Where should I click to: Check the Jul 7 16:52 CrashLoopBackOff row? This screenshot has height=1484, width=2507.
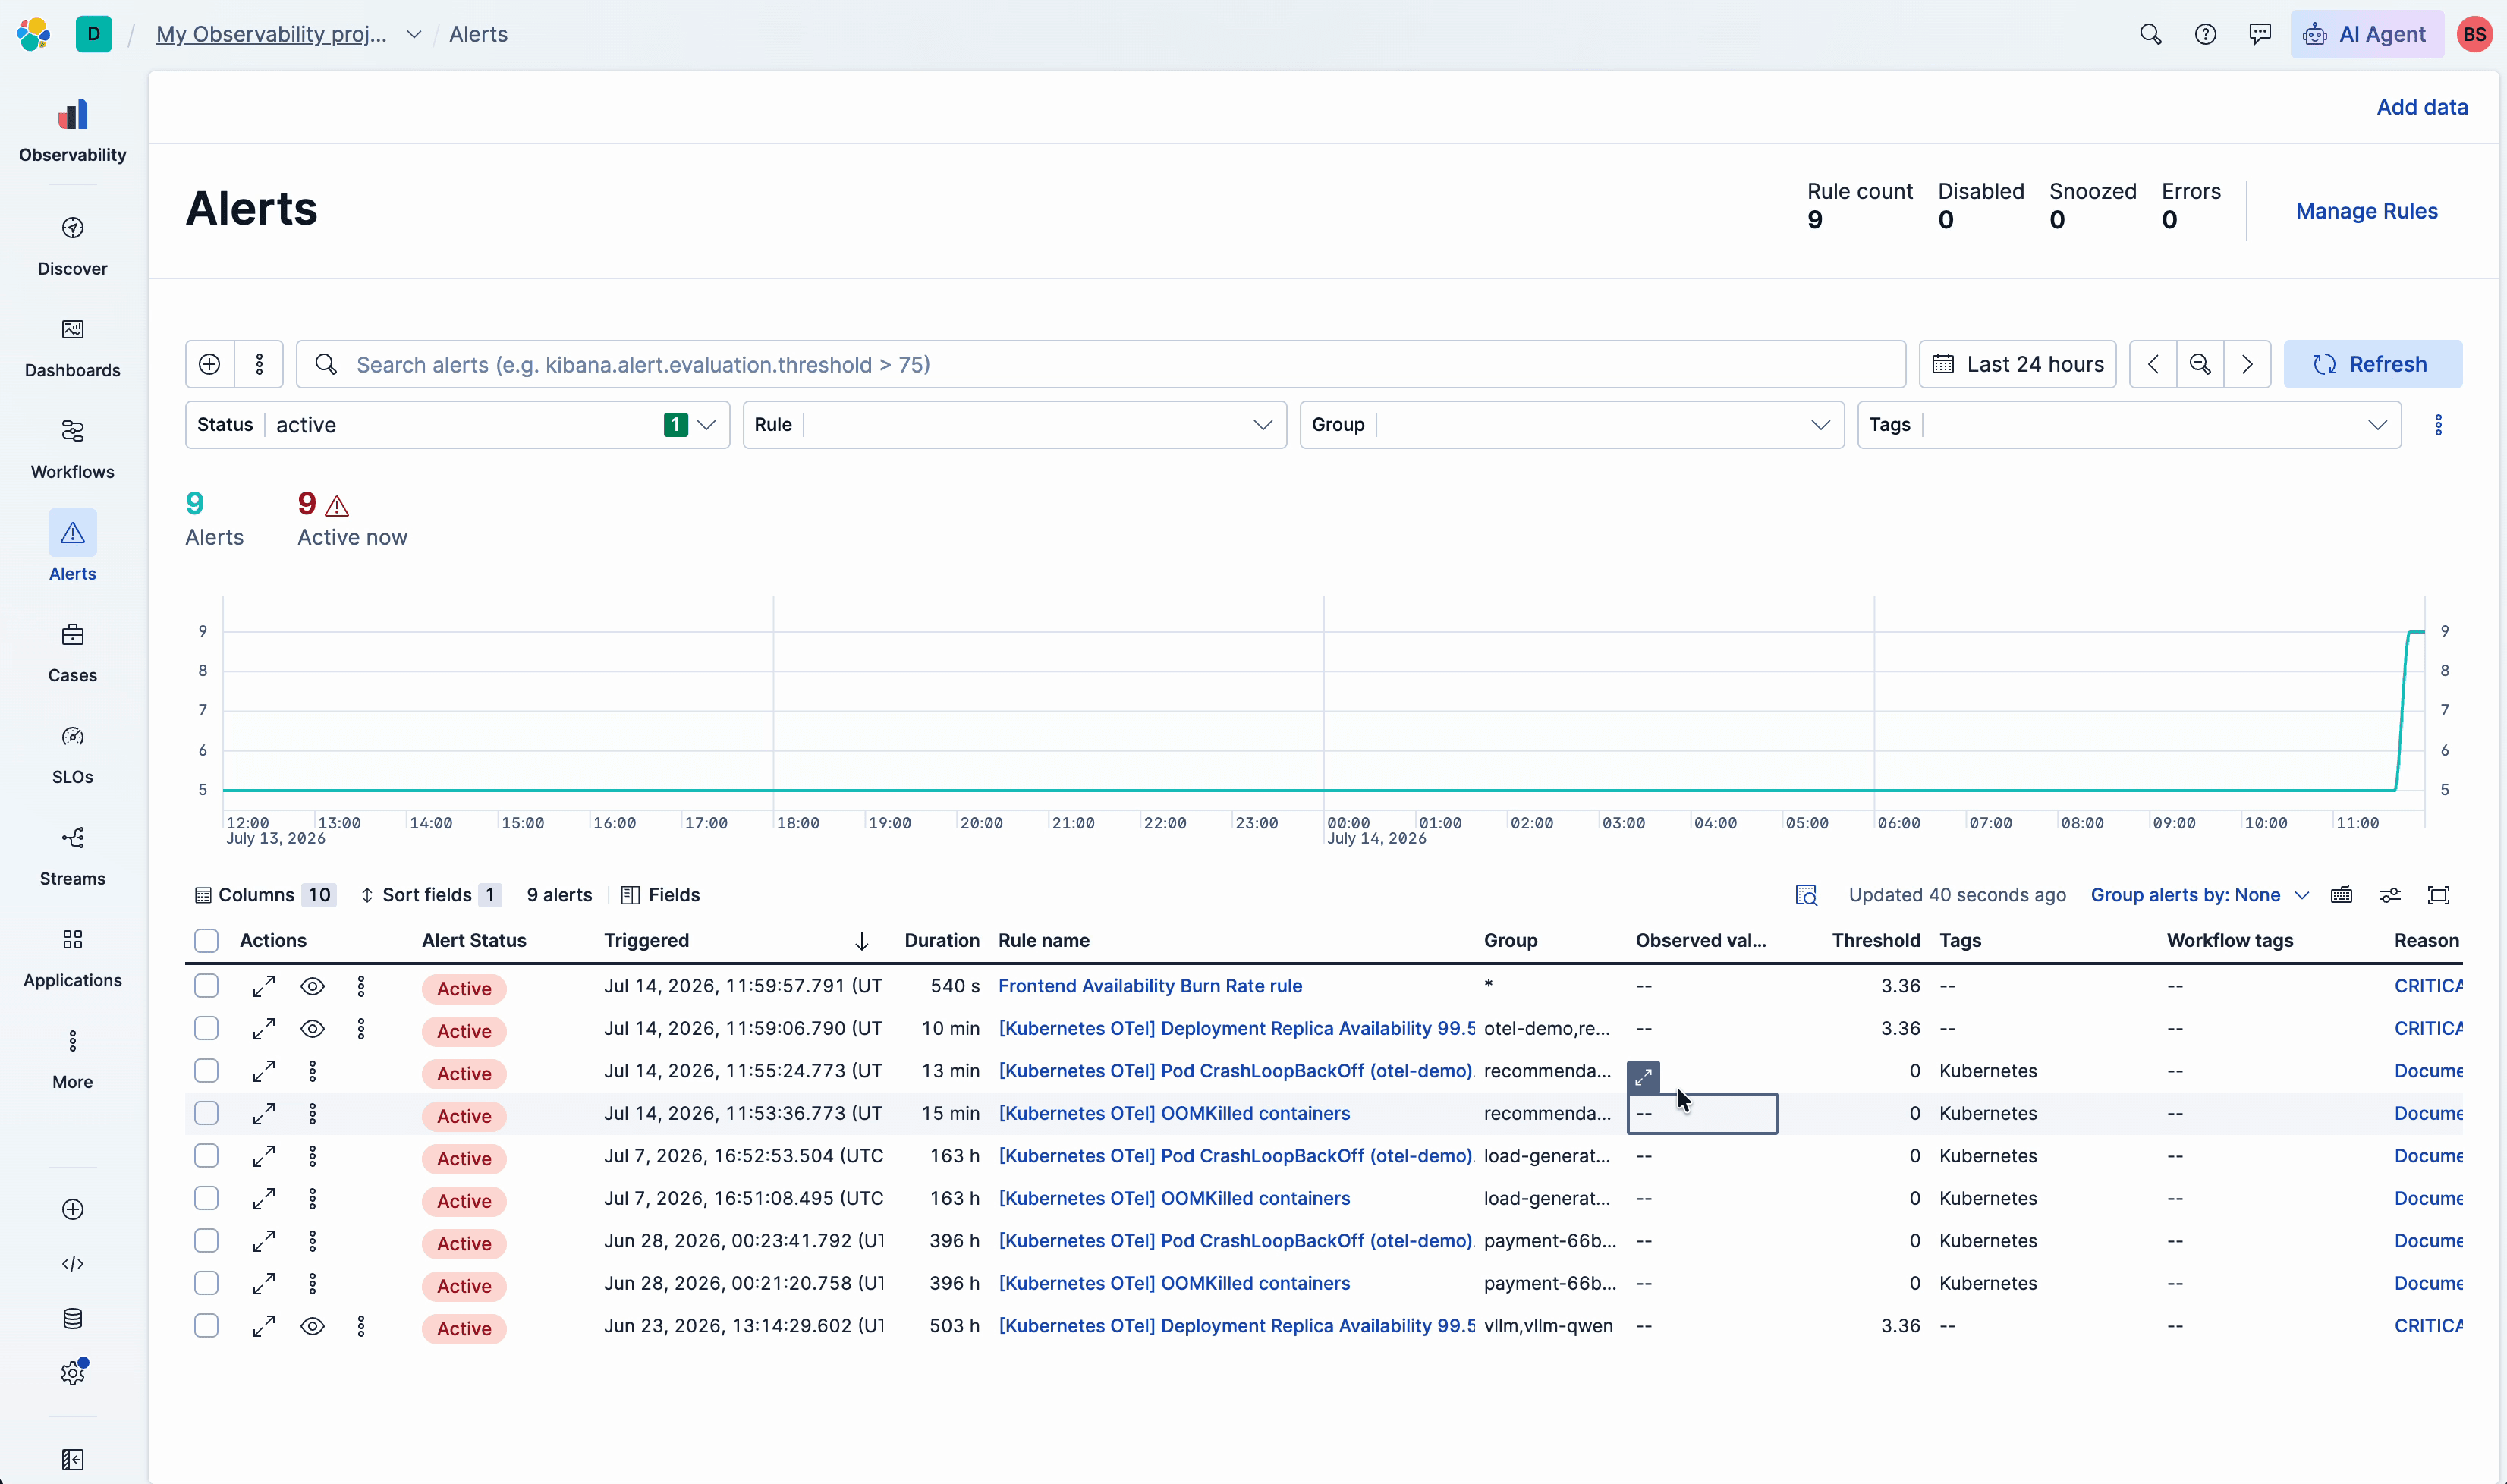206,1156
